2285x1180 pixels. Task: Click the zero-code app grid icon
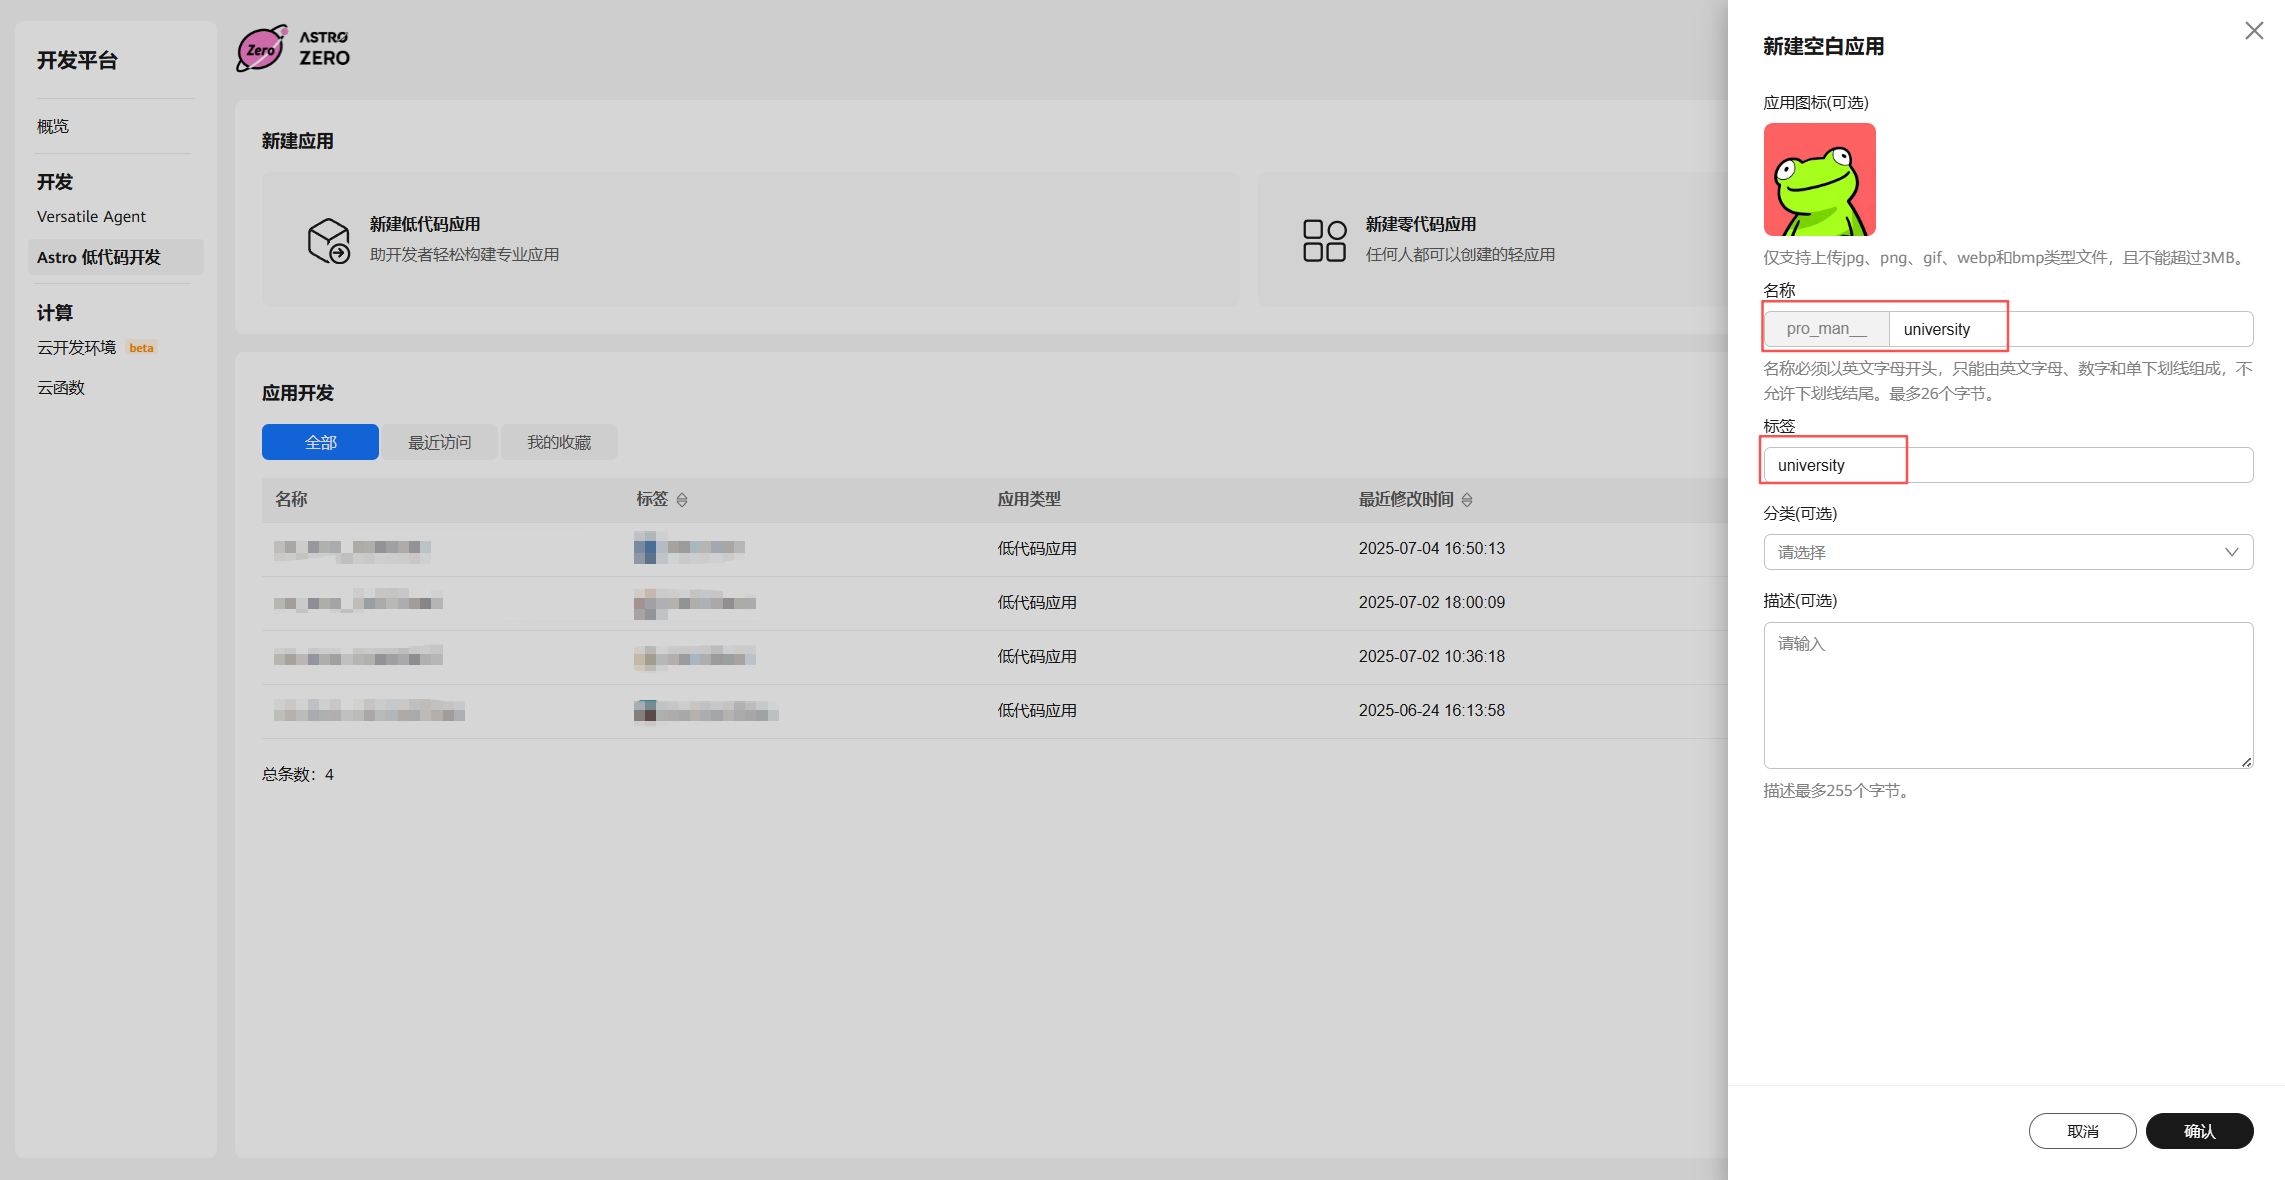[x=1324, y=240]
